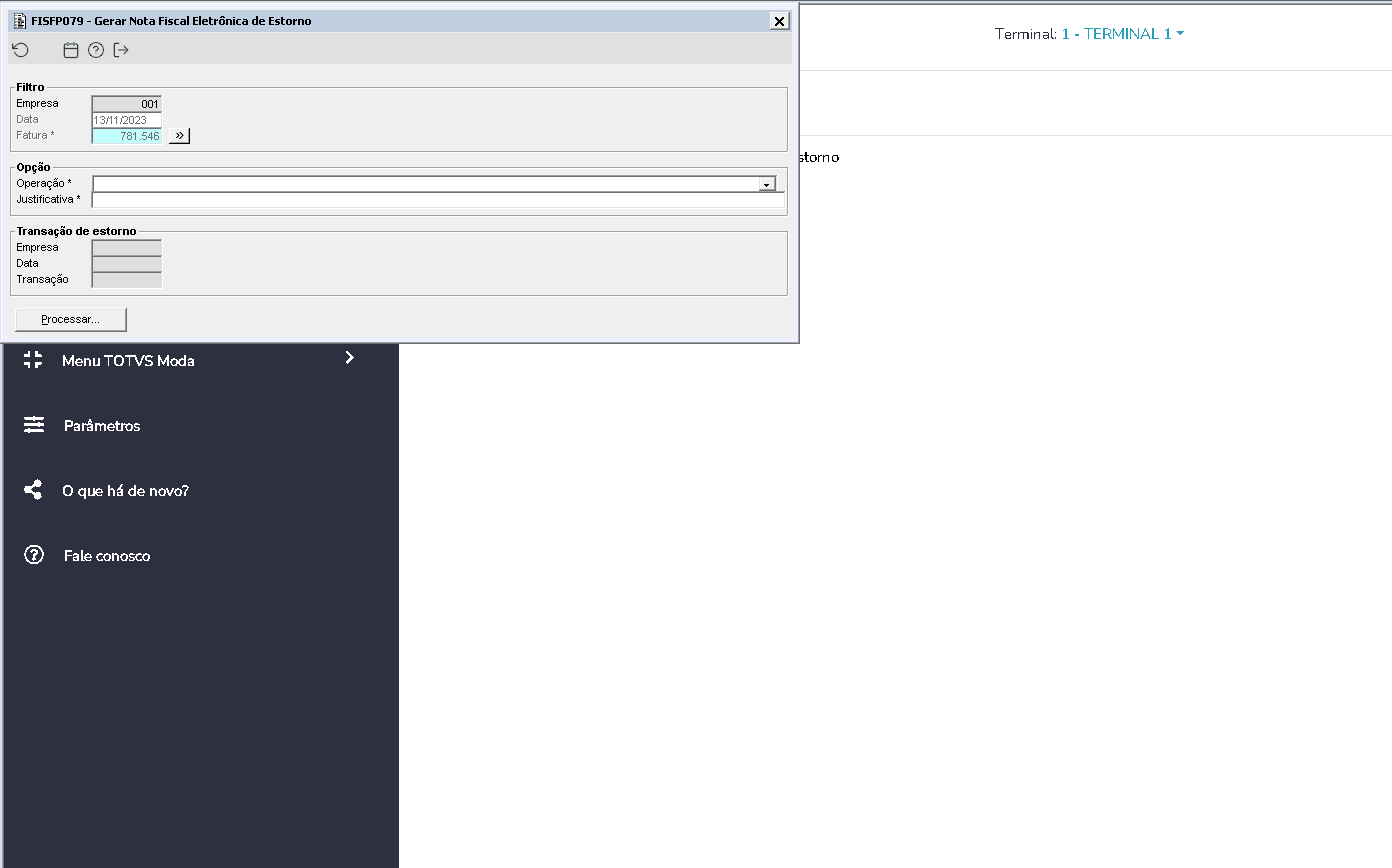This screenshot has height=868, width=1392.
Task: Click the Operação combo box field
Action: pos(435,184)
